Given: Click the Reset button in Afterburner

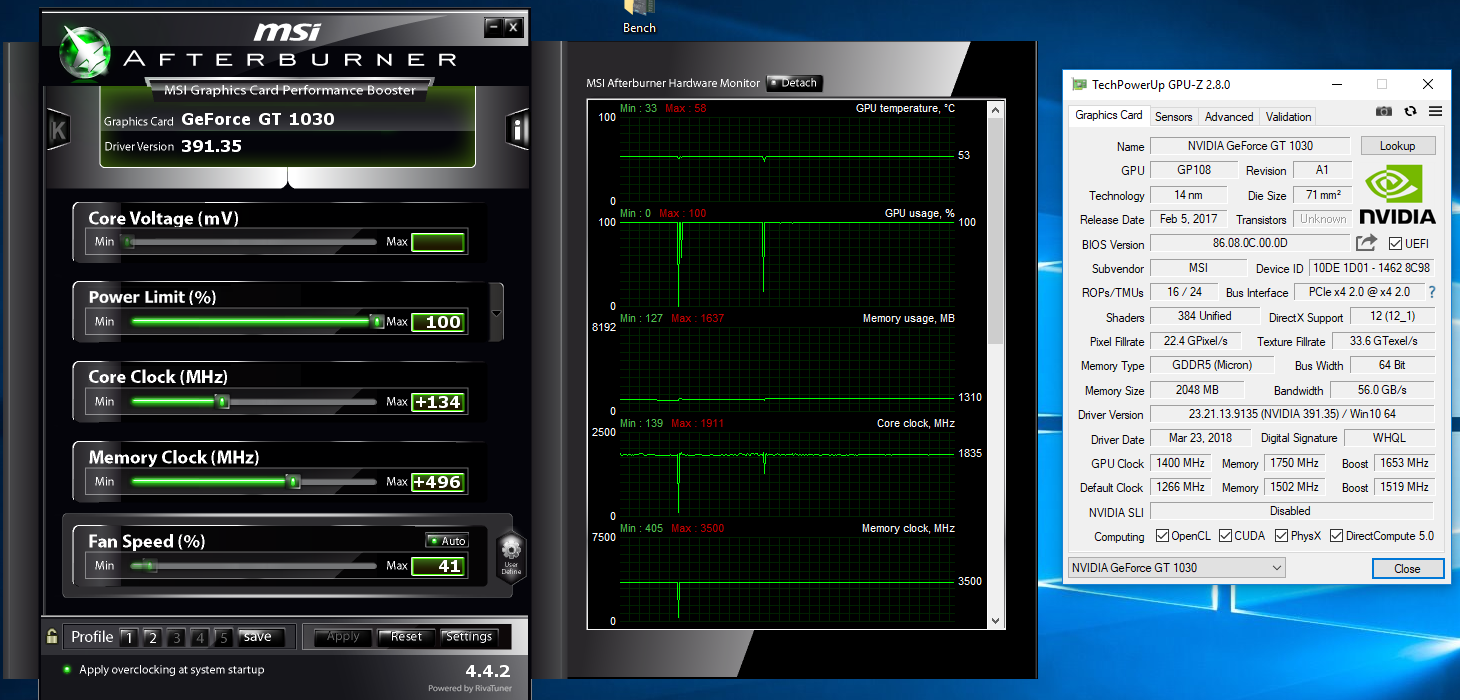Looking at the screenshot, I should 406,637.
